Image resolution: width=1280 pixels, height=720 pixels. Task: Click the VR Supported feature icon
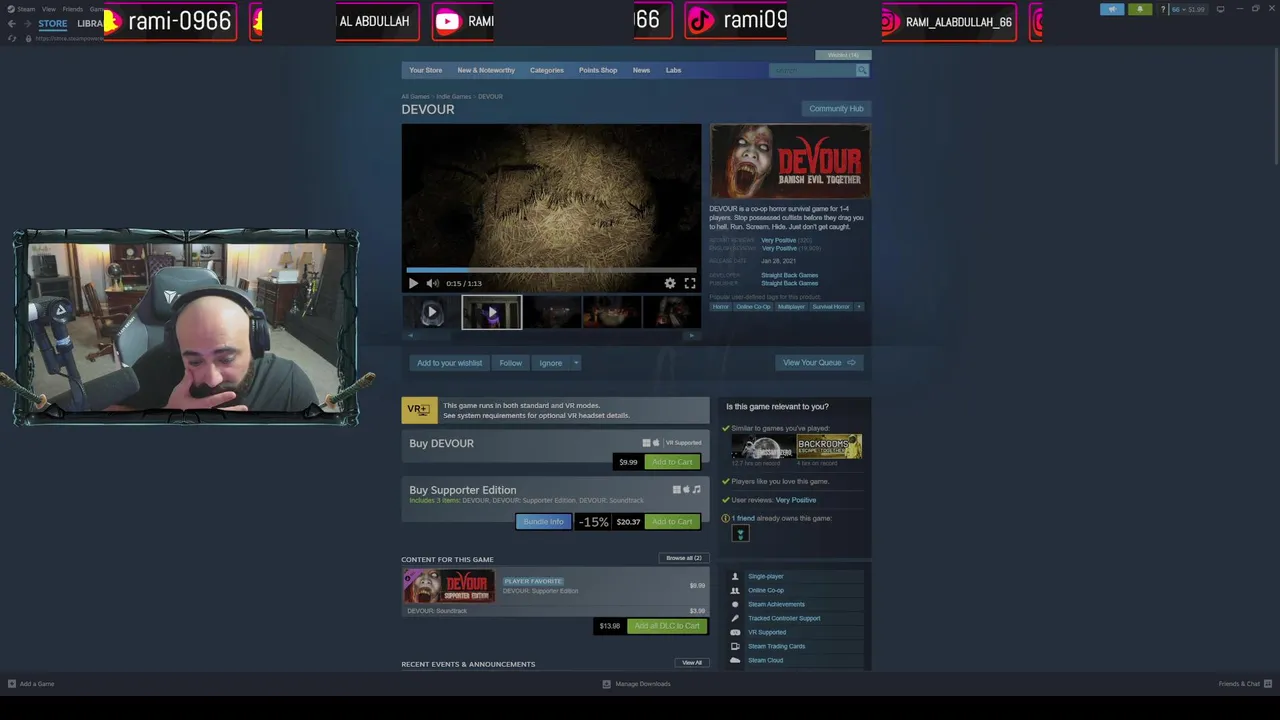pos(735,632)
